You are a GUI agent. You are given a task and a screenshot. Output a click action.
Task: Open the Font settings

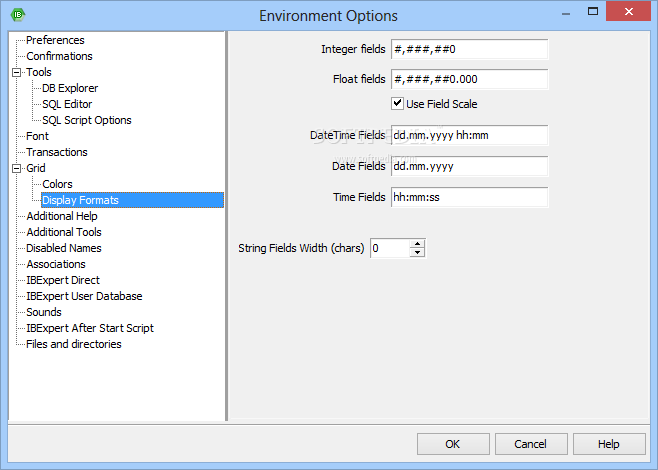click(x=37, y=136)
